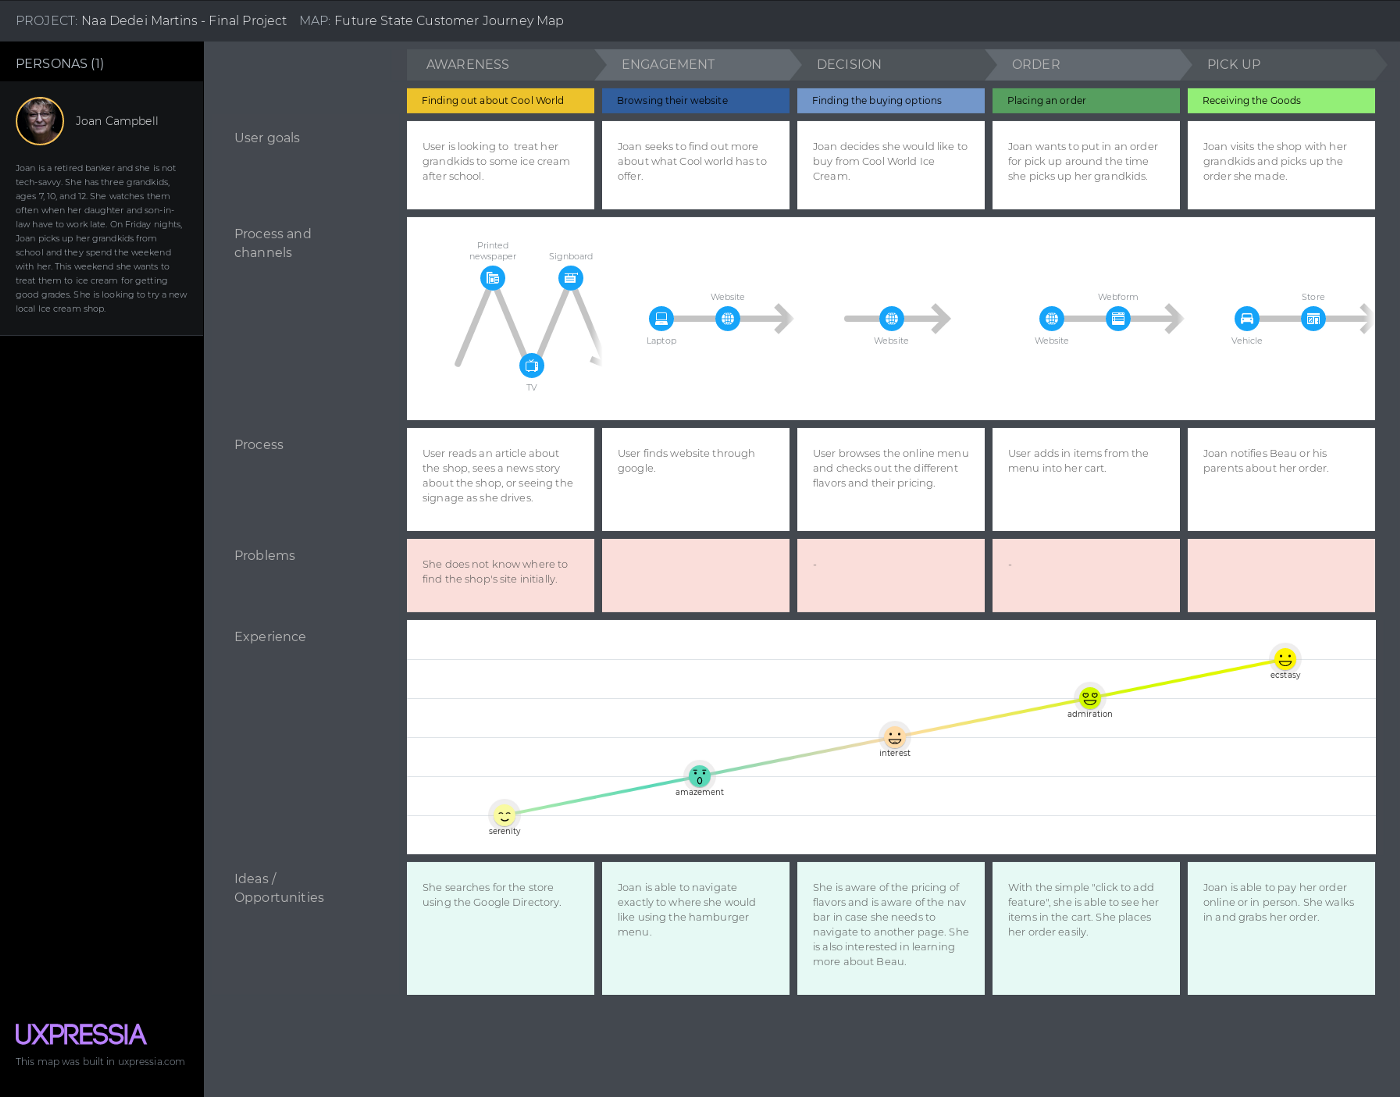Viewport: 1400px width, 1097px height.
Task: Click 'She does not know where' problem card
Action: [x=500, y=575]
